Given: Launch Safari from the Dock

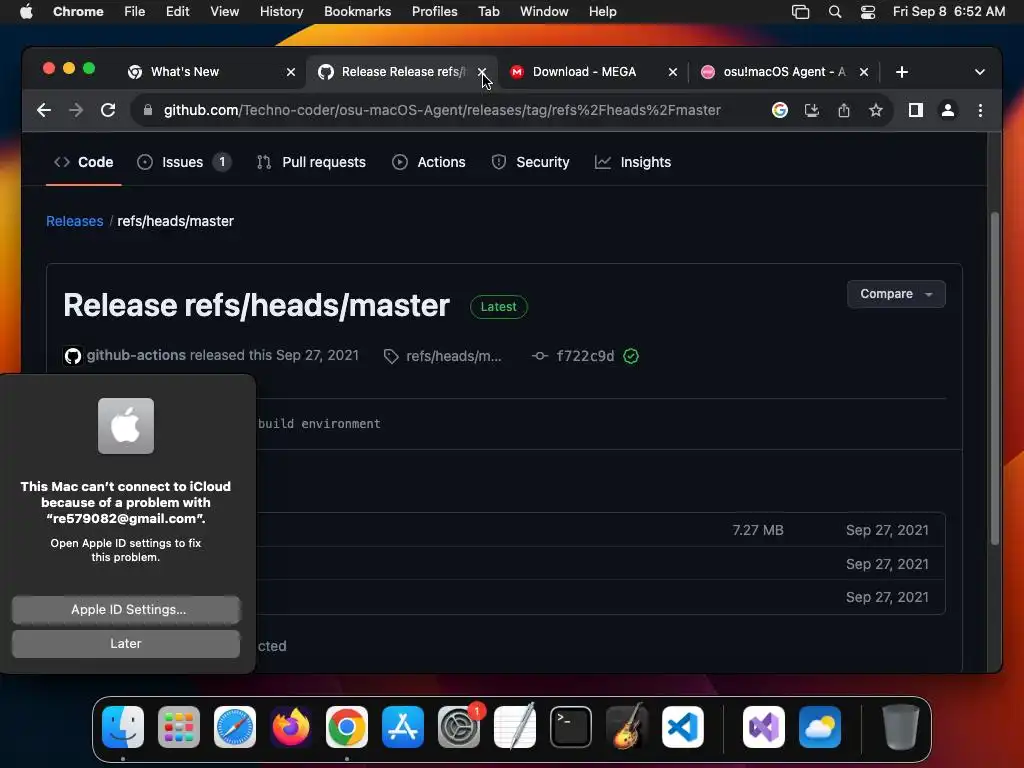Looking at the screenshot, I should [235, 727].
